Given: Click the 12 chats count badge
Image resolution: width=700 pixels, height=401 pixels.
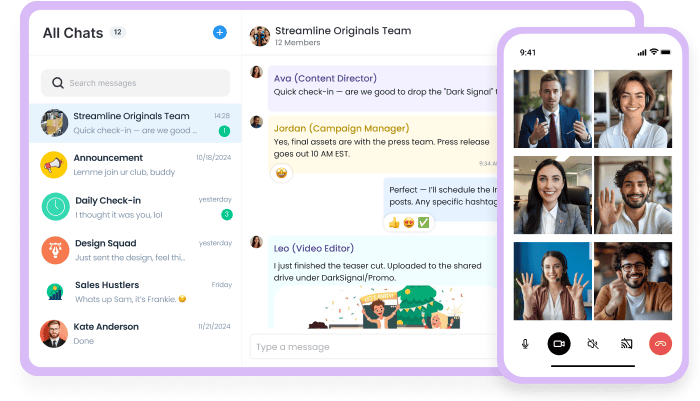Looking at the screenshot, I should pos(117,32).
